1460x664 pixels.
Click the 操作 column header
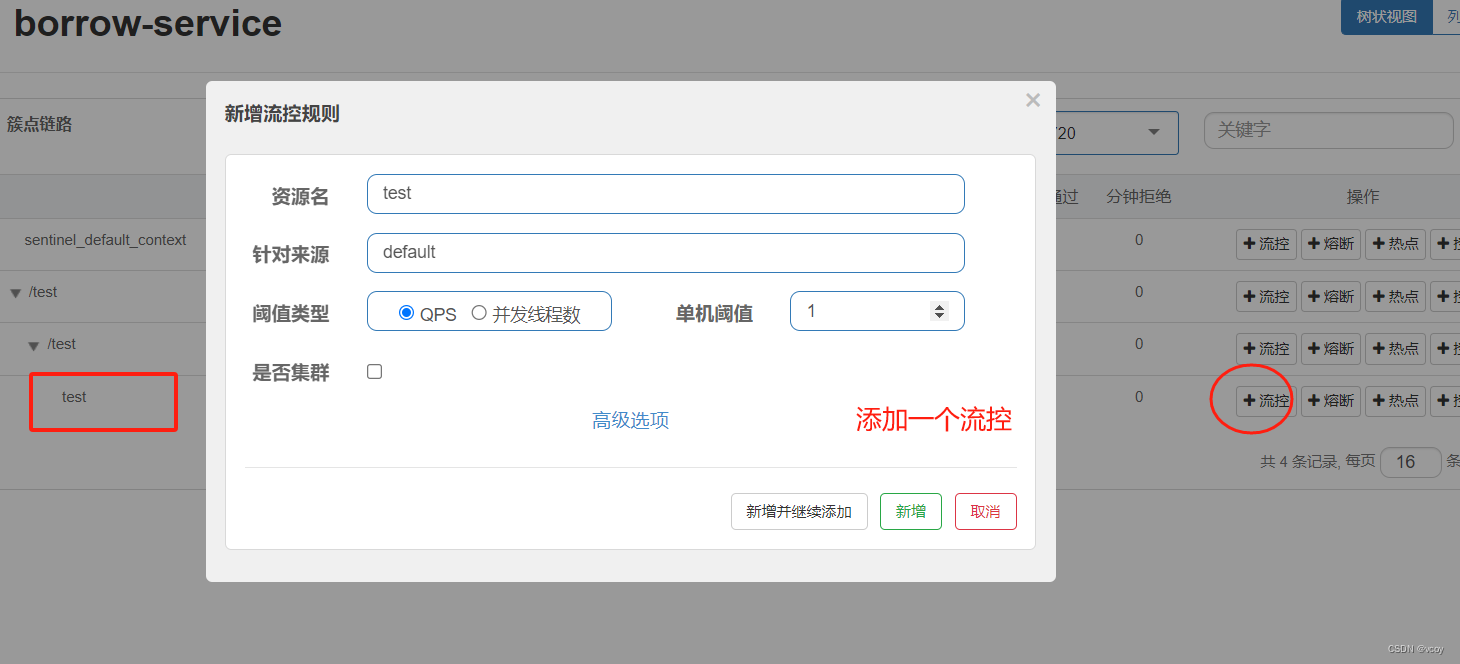click(x=1362, y=197)
